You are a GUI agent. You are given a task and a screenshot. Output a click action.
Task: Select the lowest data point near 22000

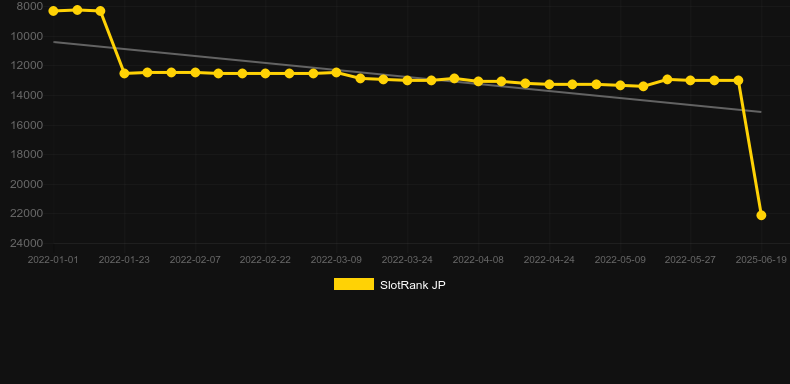(761, 215)
